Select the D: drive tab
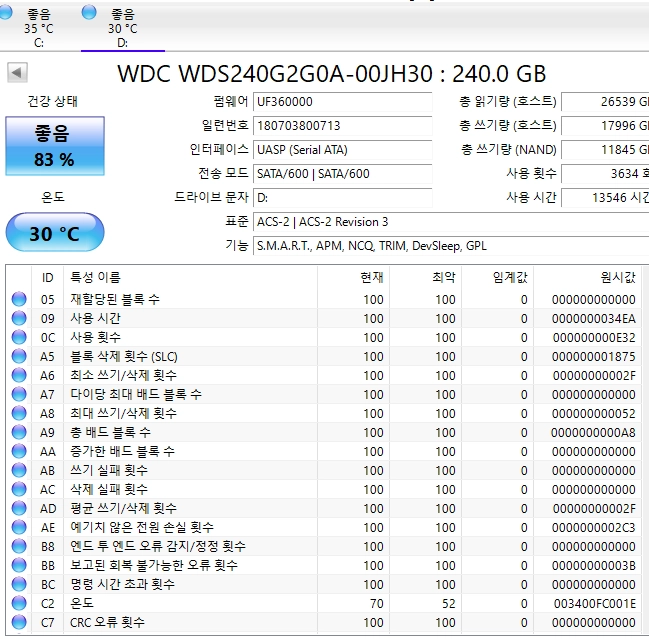The height and width of the screenshot is (639, 649). pyautogui.click(x=123, y=27)
